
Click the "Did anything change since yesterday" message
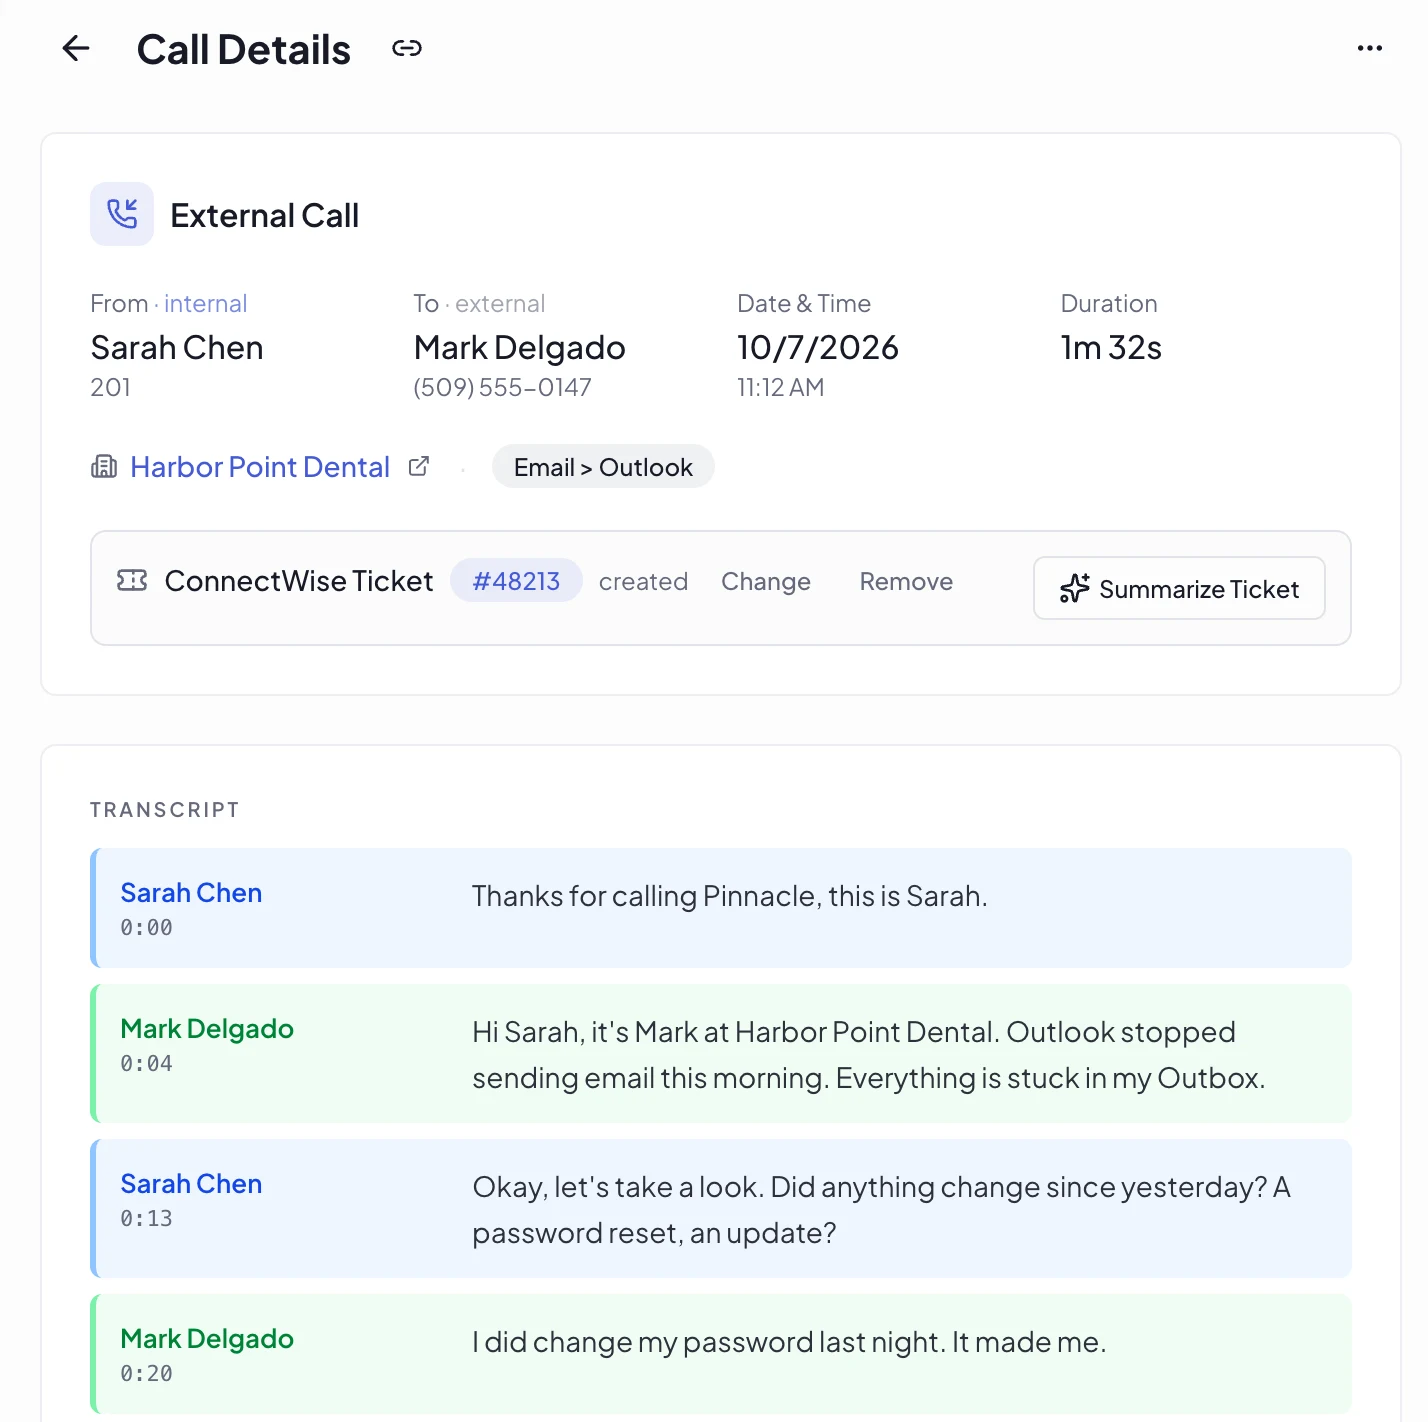click(x=881, y=1210)
